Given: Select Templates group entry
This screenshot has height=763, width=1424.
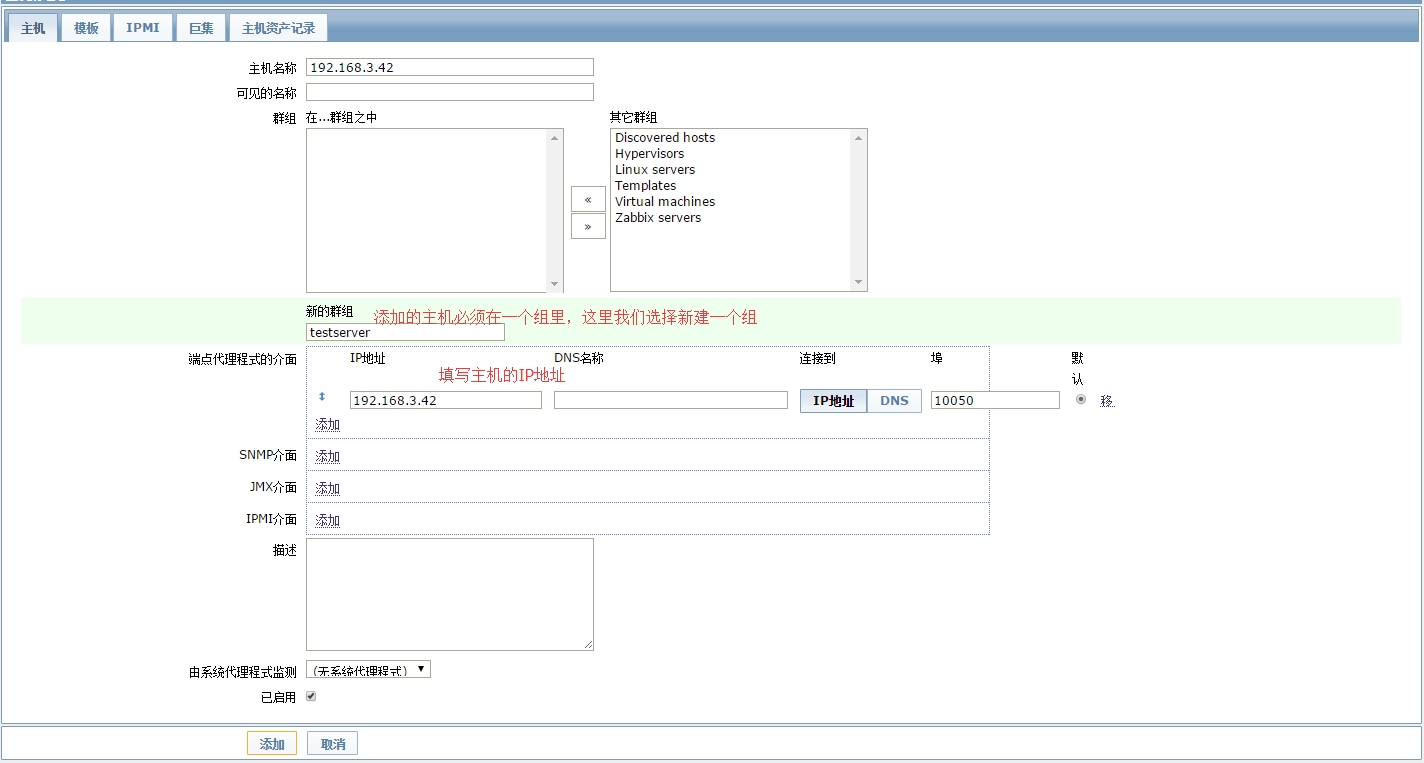Looking at the screenshot, I should tap(646, 186).
